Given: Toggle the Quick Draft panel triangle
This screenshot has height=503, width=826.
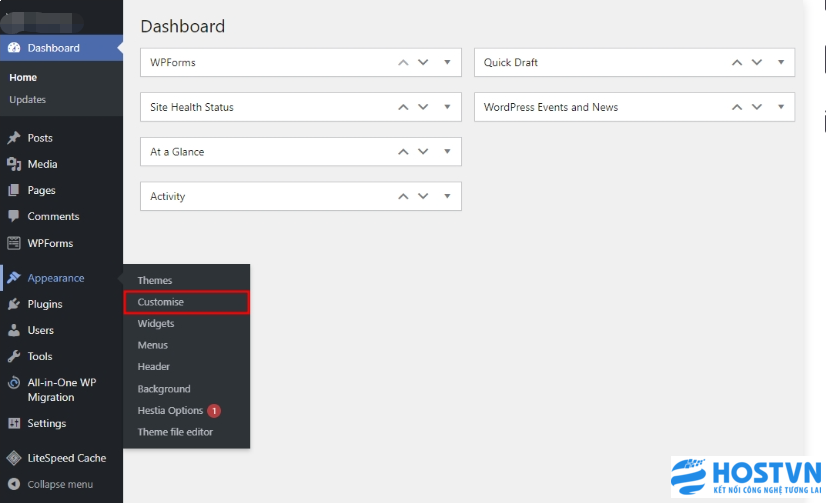Looking at the screenshot, I should point(781,62).
